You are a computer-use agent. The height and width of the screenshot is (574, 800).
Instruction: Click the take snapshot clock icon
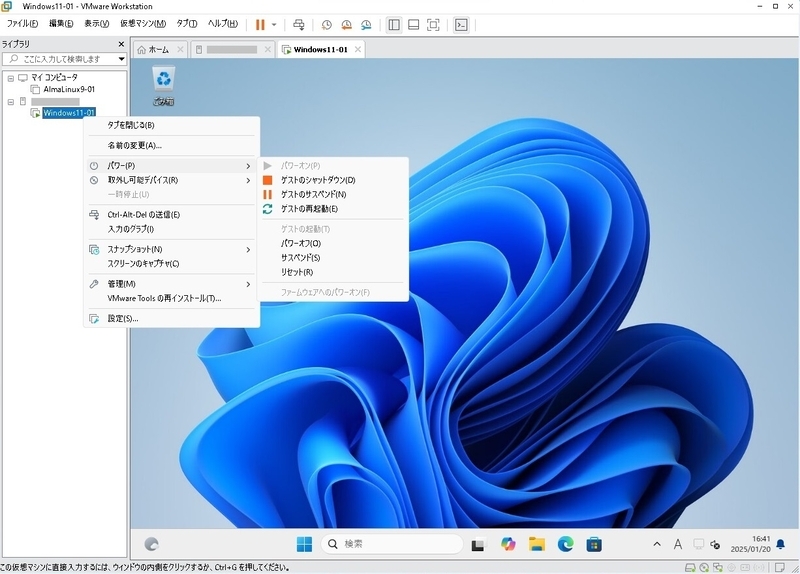[x=327, y=25]
